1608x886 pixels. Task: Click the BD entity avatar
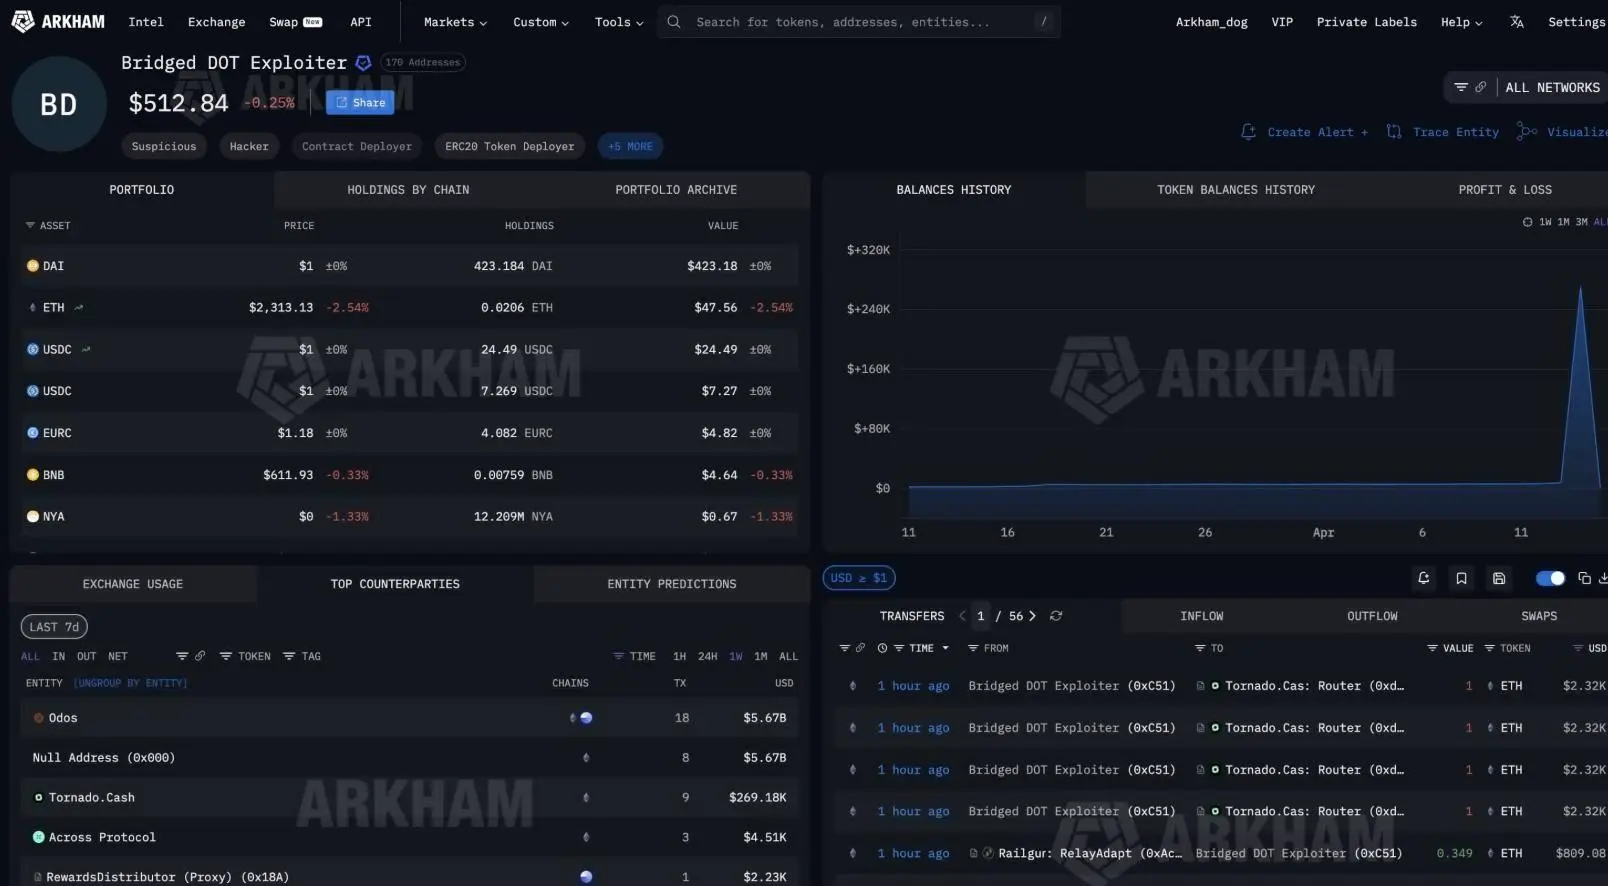[x=59, y=104]
